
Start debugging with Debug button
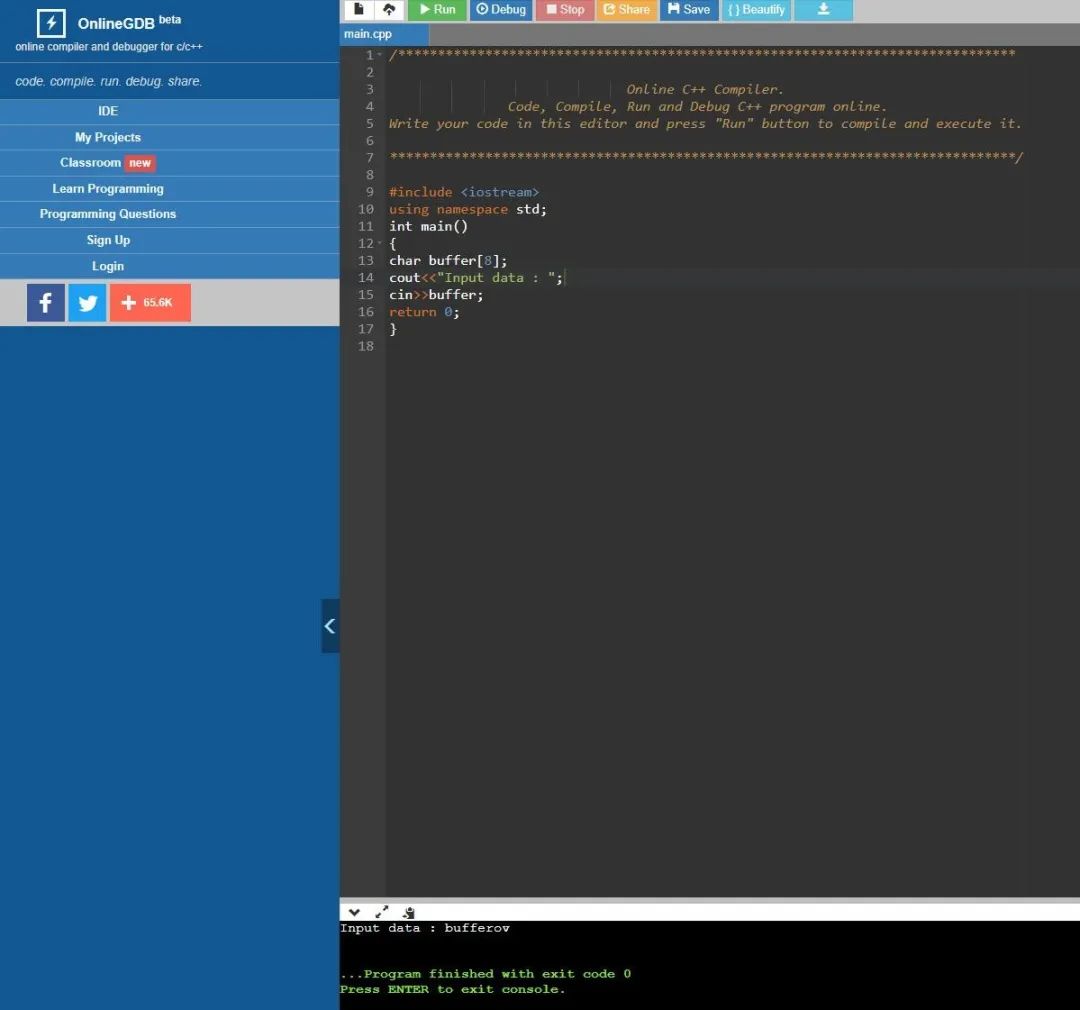[501, 10]
